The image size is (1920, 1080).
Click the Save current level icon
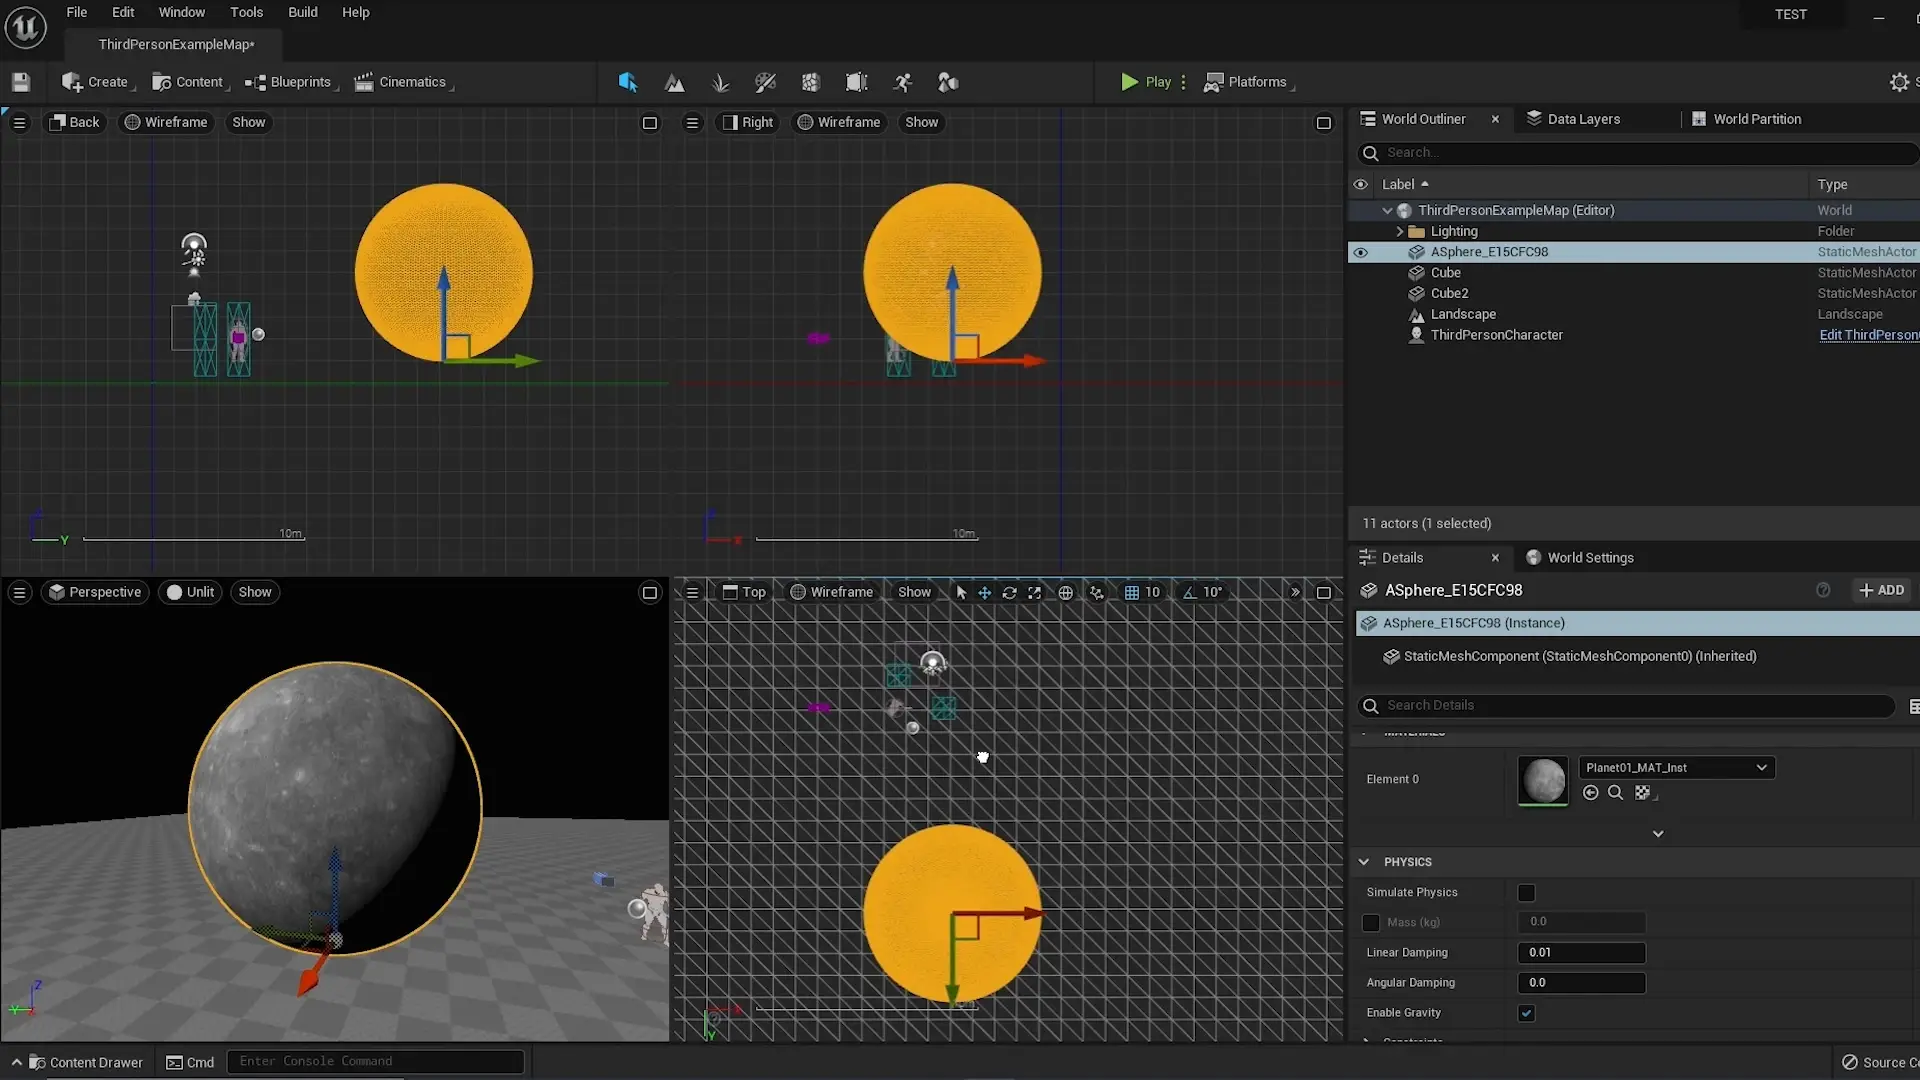click(21, 82)
